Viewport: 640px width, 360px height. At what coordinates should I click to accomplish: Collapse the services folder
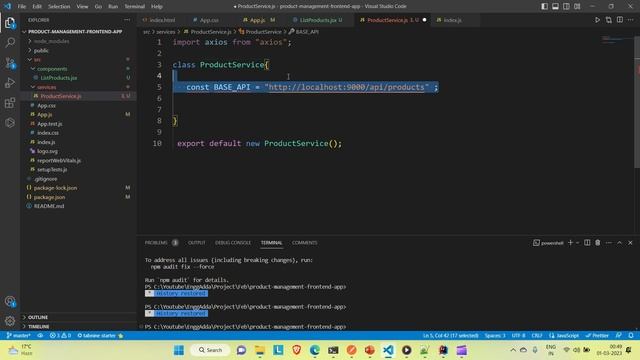pyautogui.click(x=78, y=87)
